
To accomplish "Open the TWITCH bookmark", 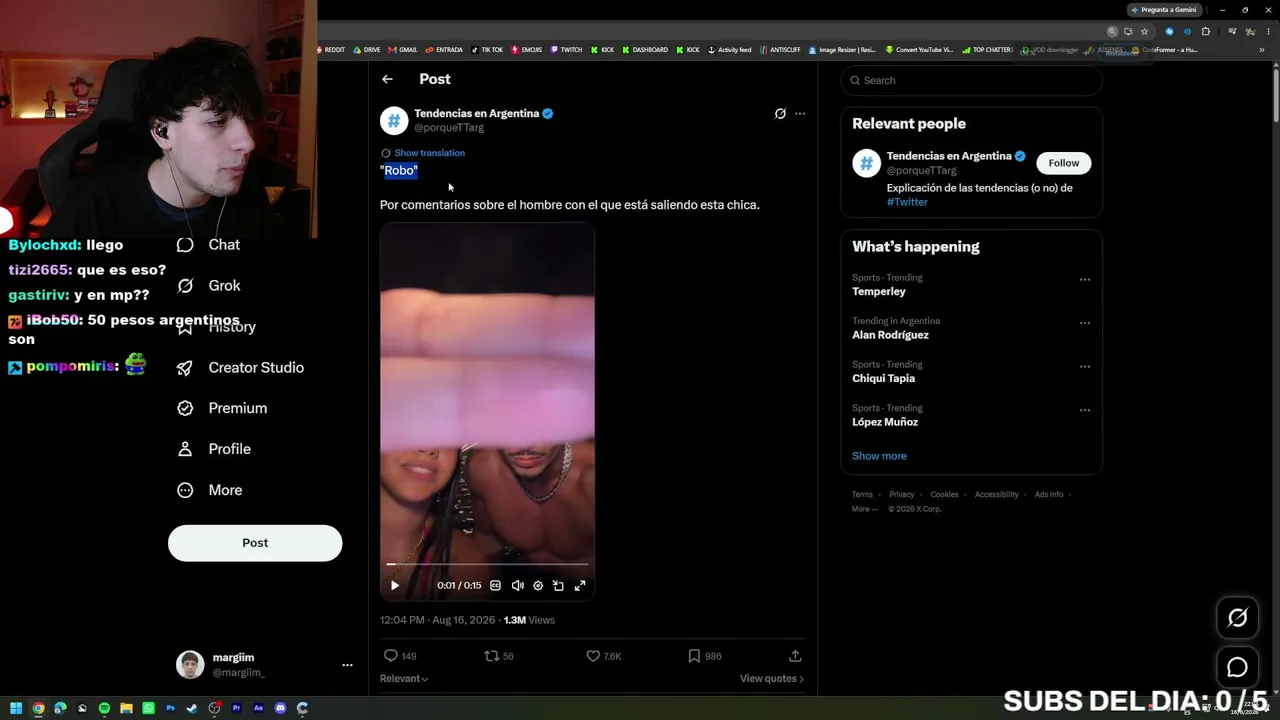I will point(566,50).
